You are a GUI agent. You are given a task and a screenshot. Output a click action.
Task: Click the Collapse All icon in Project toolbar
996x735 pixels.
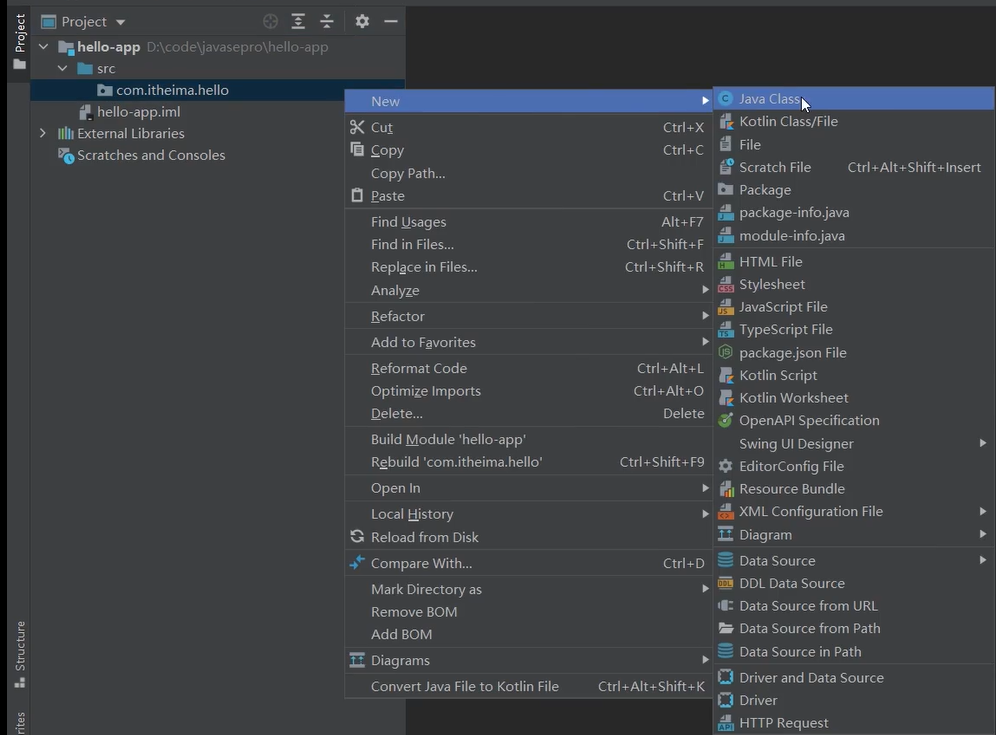coord(326,22)
